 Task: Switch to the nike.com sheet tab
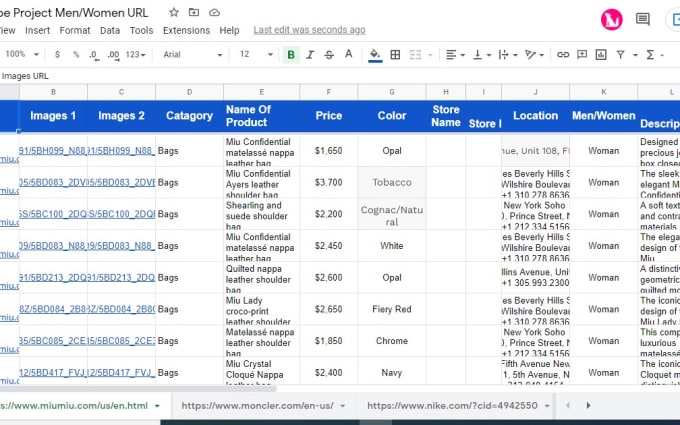[x=452, y=406]
